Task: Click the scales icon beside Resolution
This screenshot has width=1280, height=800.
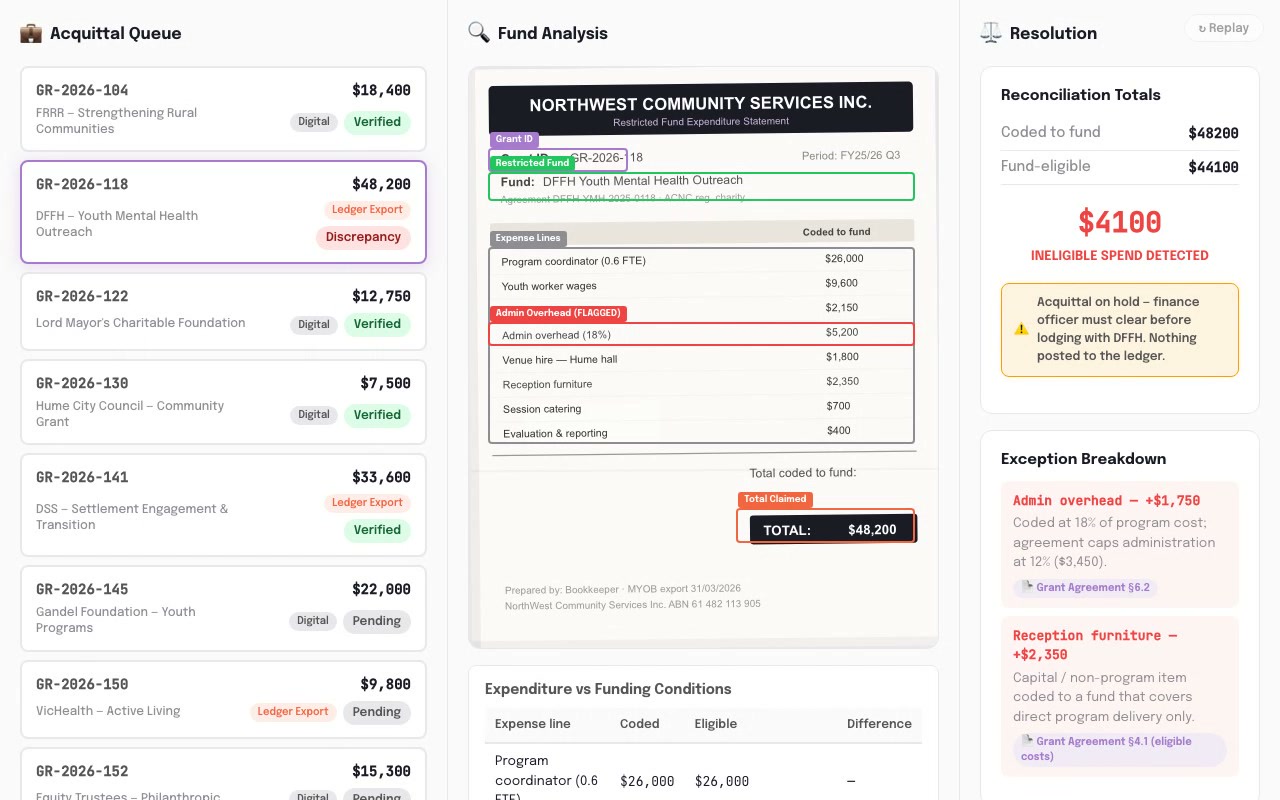Action: click(991, 33)
